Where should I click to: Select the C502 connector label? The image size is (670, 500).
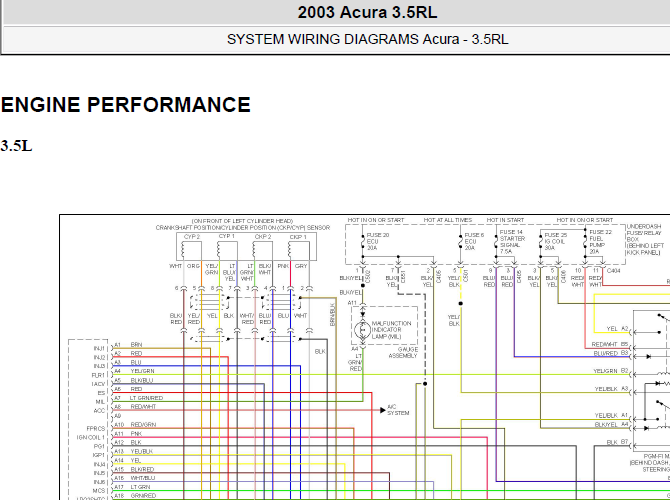tap(368, 276)
